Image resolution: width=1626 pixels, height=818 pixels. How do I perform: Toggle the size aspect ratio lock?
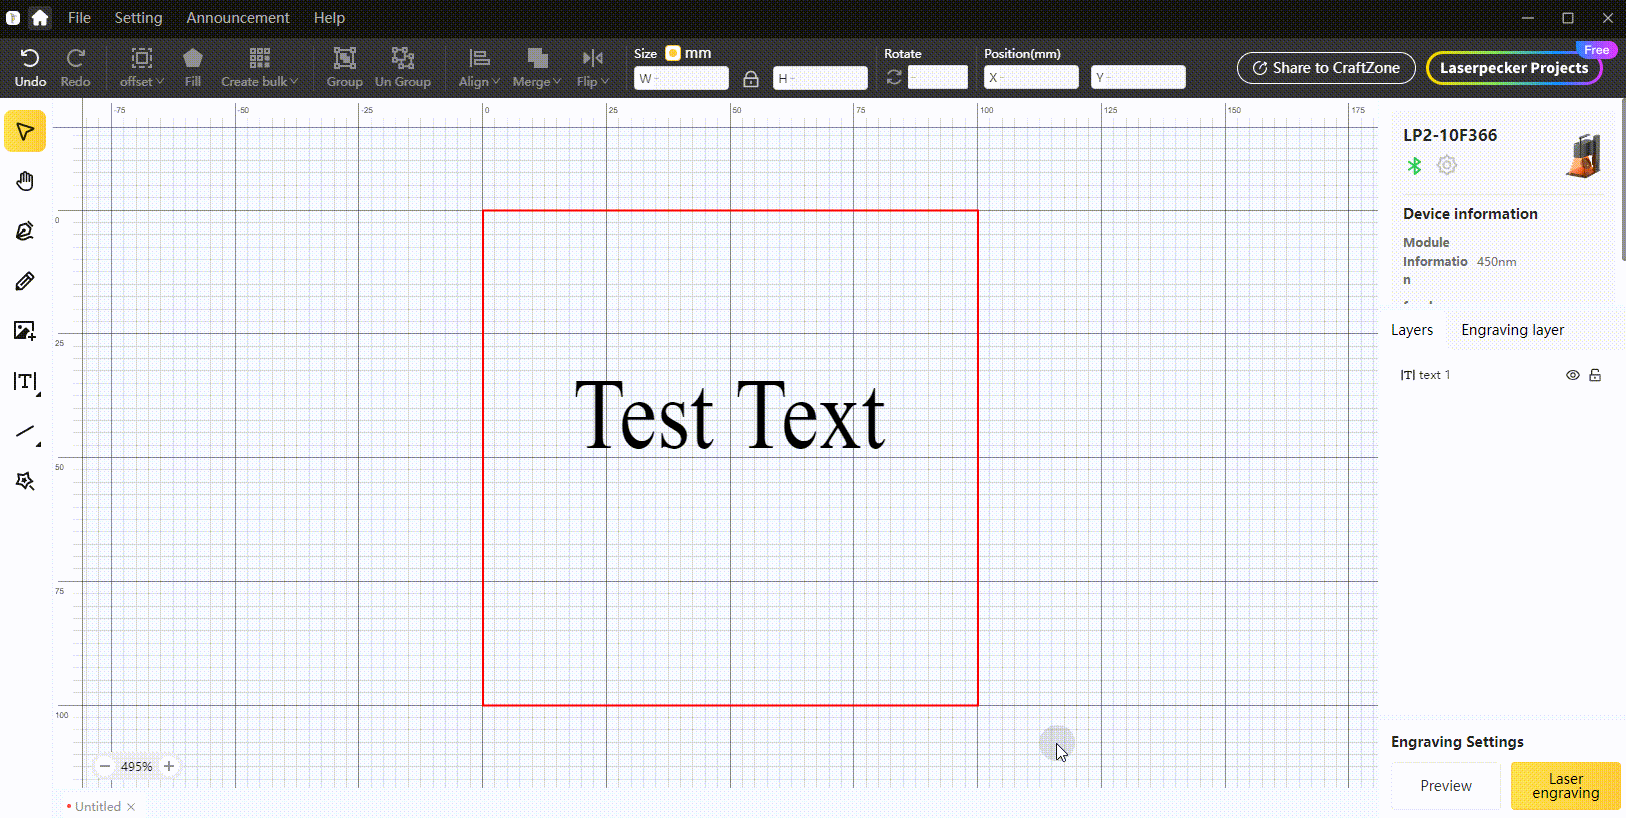pyautogui.click(x=751, y=78)
